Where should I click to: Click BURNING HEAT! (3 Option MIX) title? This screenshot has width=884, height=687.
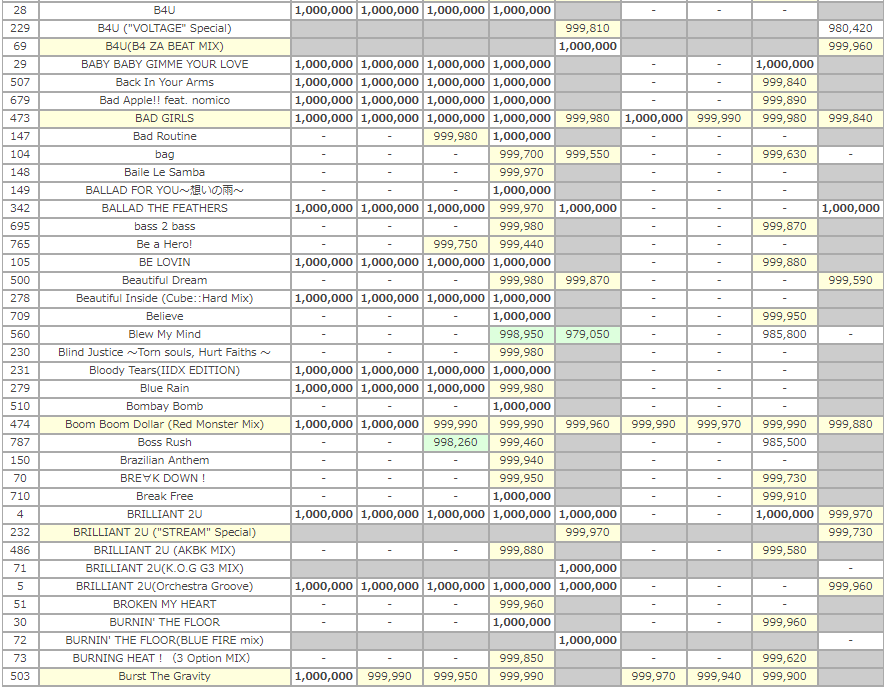161,659
